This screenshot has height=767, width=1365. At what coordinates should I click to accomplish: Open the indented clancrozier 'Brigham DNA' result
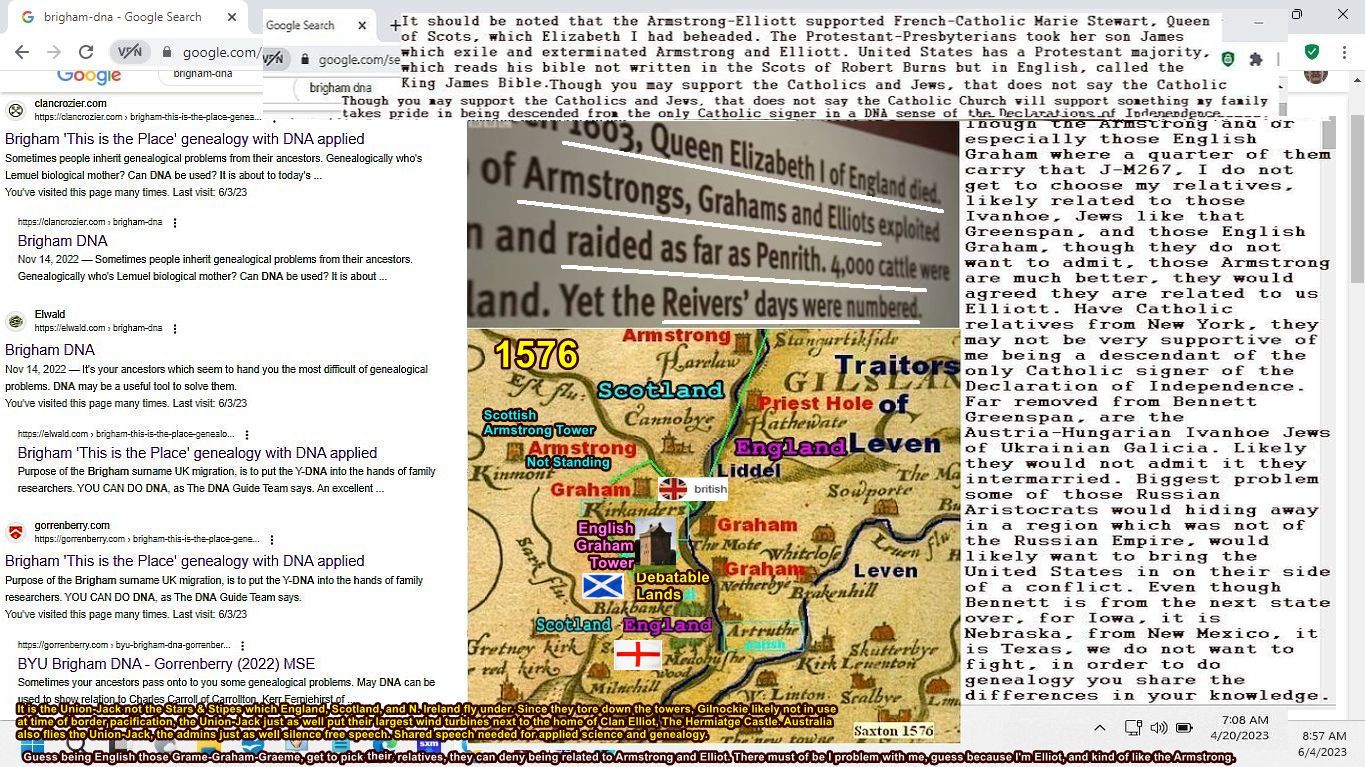point(62,241)
